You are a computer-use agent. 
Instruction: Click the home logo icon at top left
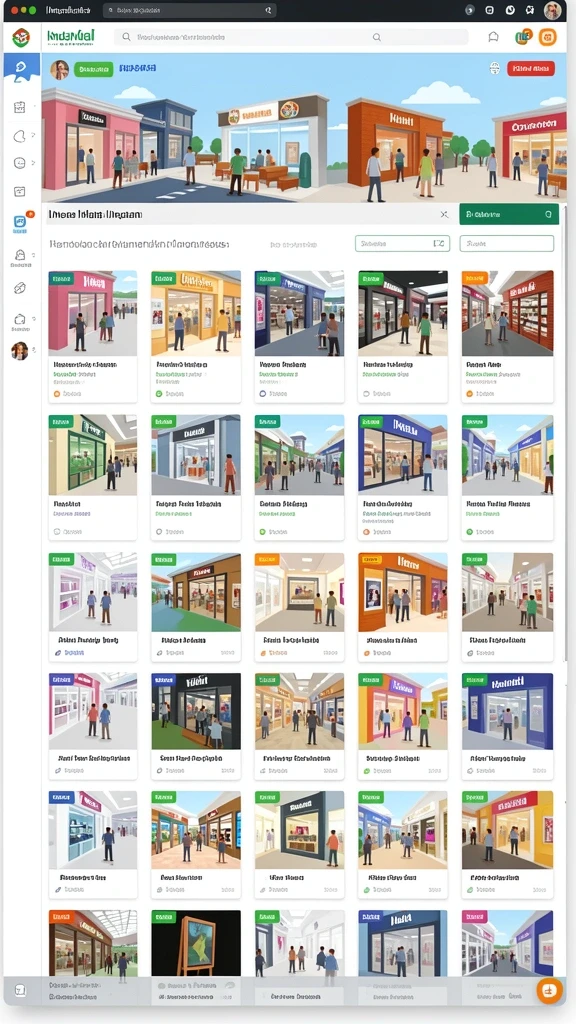(21, 37)
